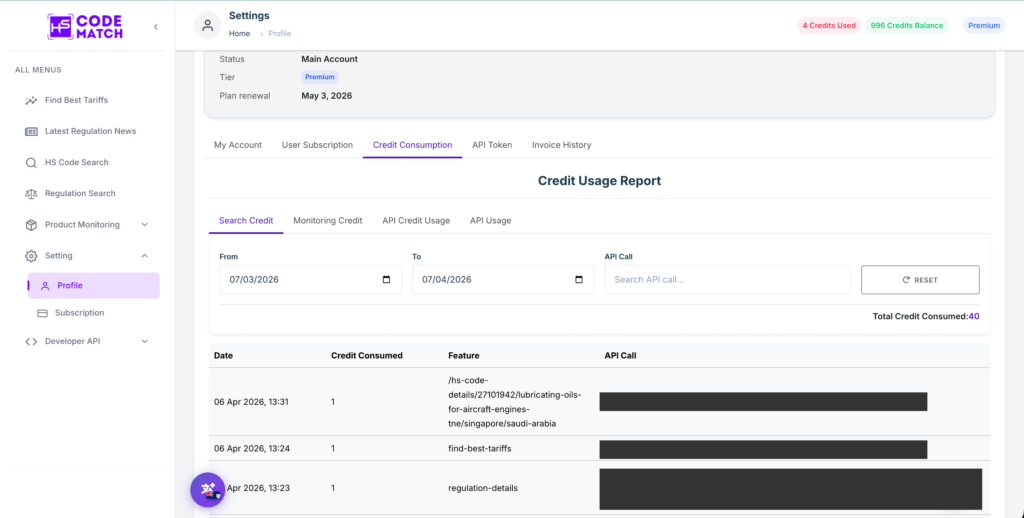Expand the Product Monitoring menu
Screen dimensions: 1024x518
(144, 225)
